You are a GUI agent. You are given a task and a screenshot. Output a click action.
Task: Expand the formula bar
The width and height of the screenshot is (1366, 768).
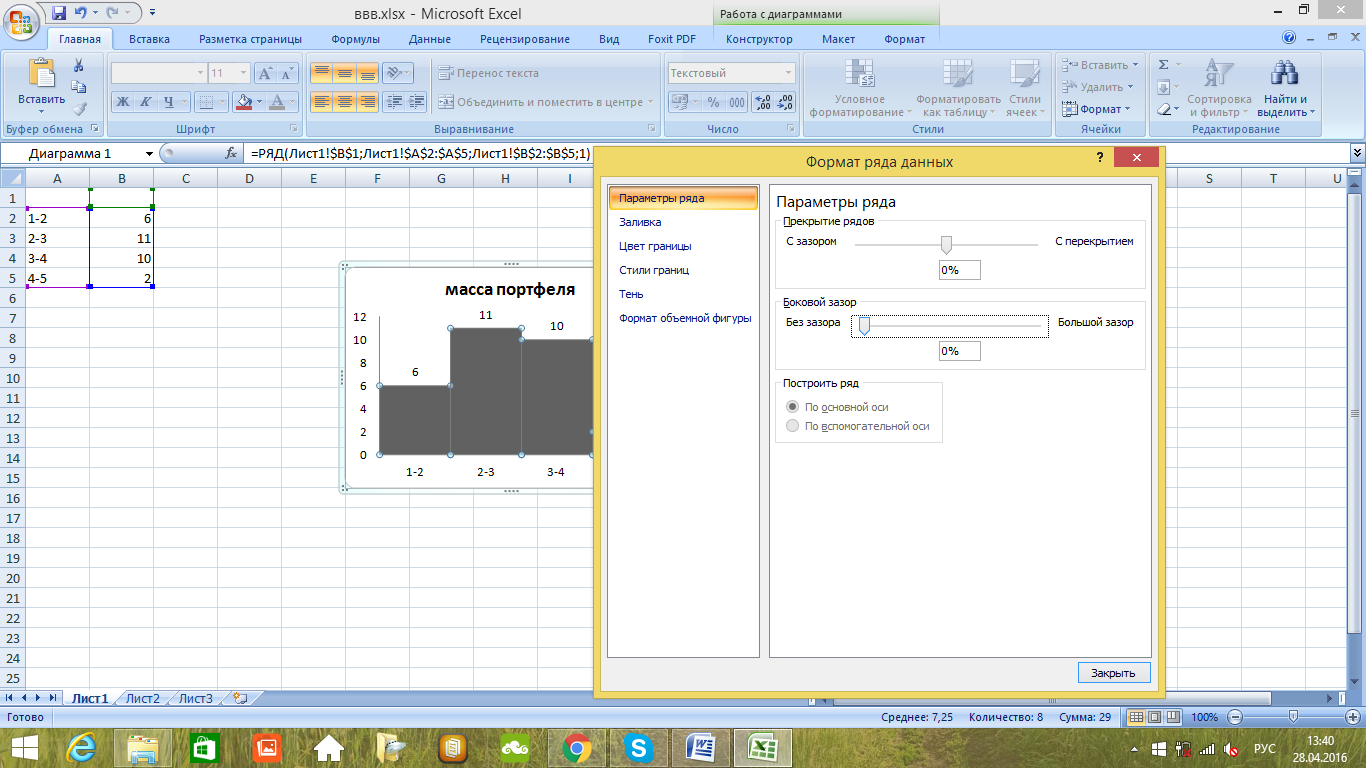point(1357,153)
